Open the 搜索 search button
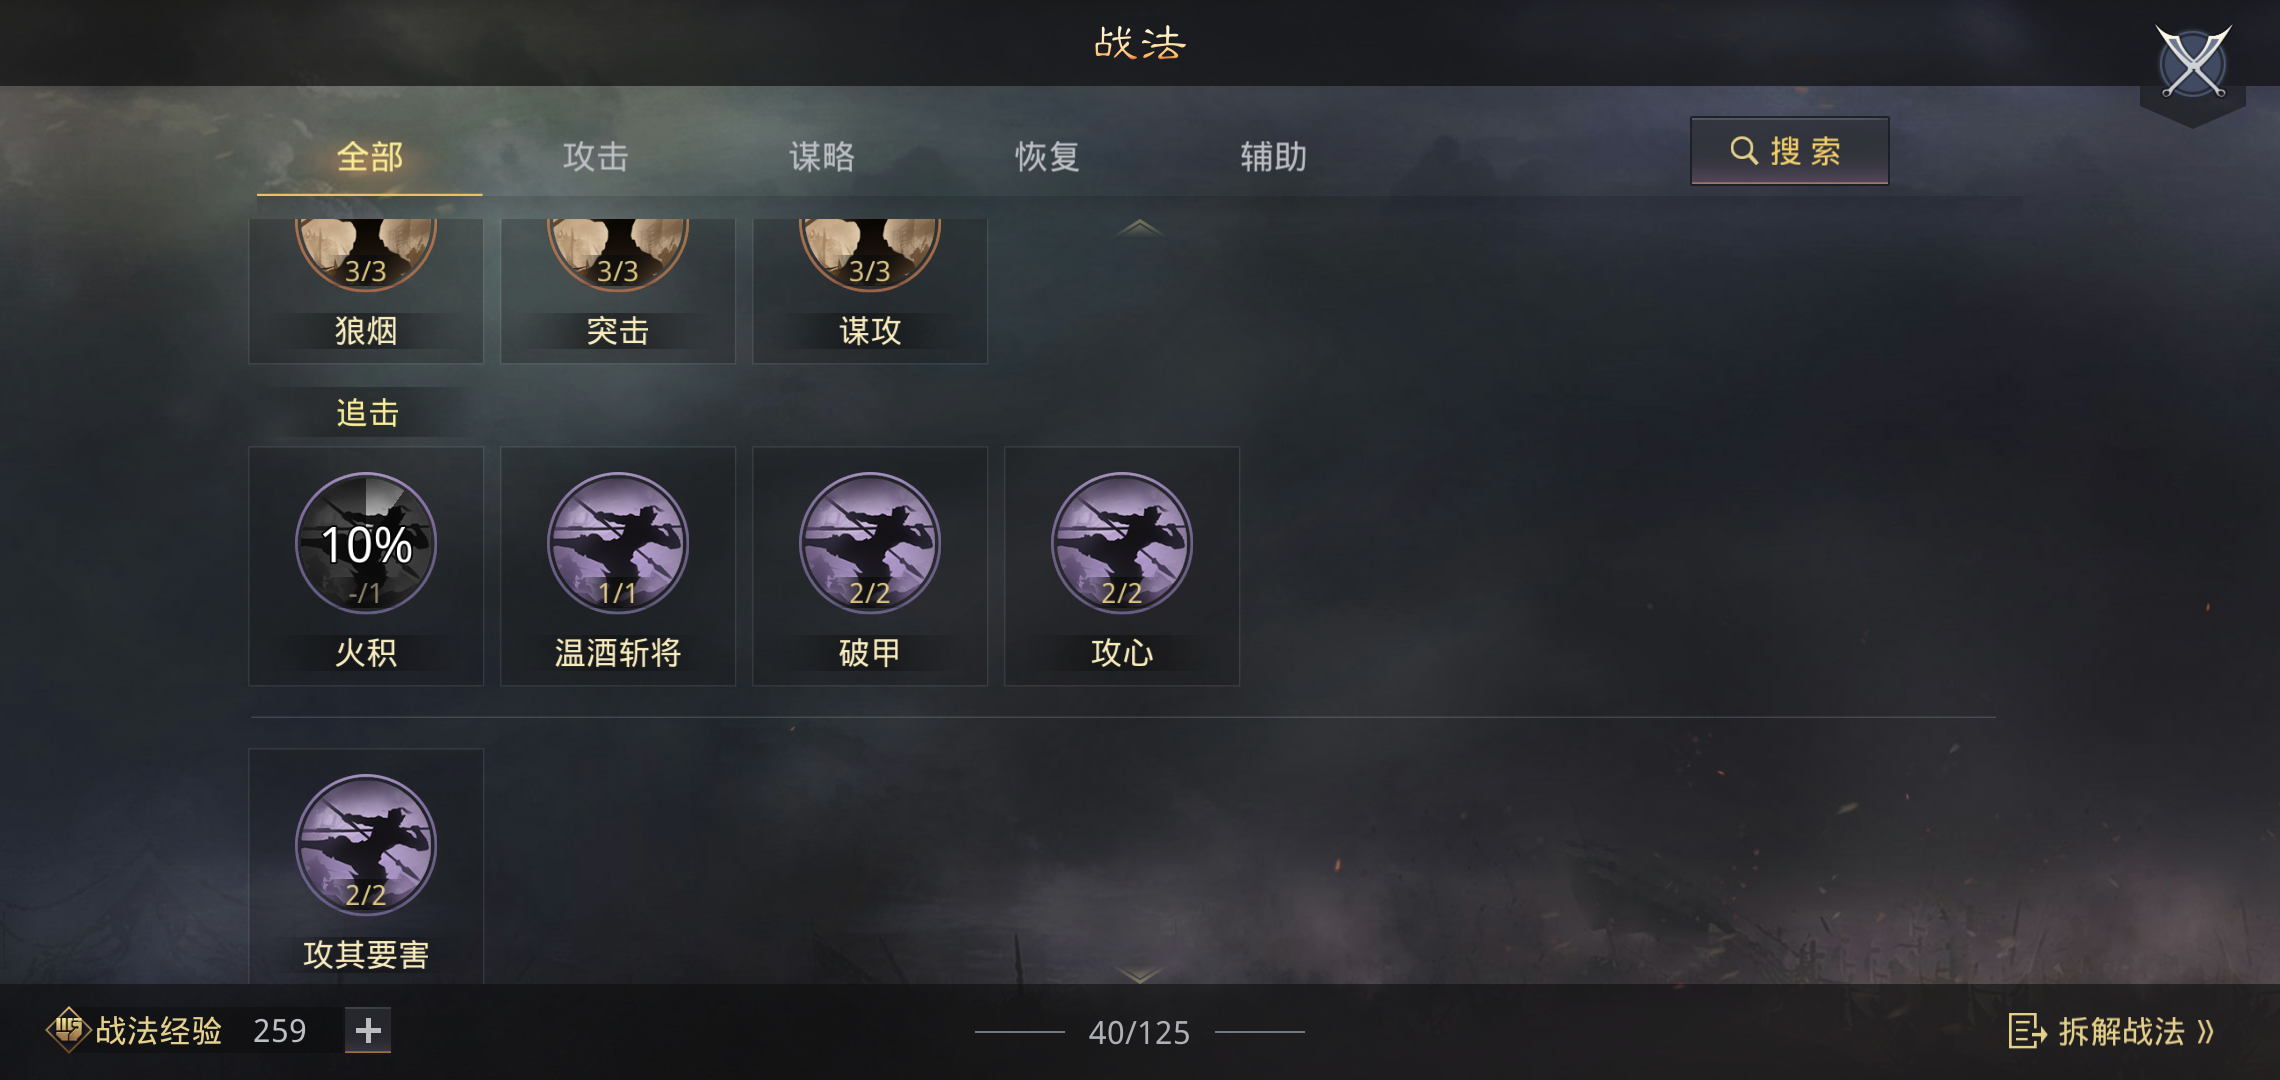 [1790, 151]
